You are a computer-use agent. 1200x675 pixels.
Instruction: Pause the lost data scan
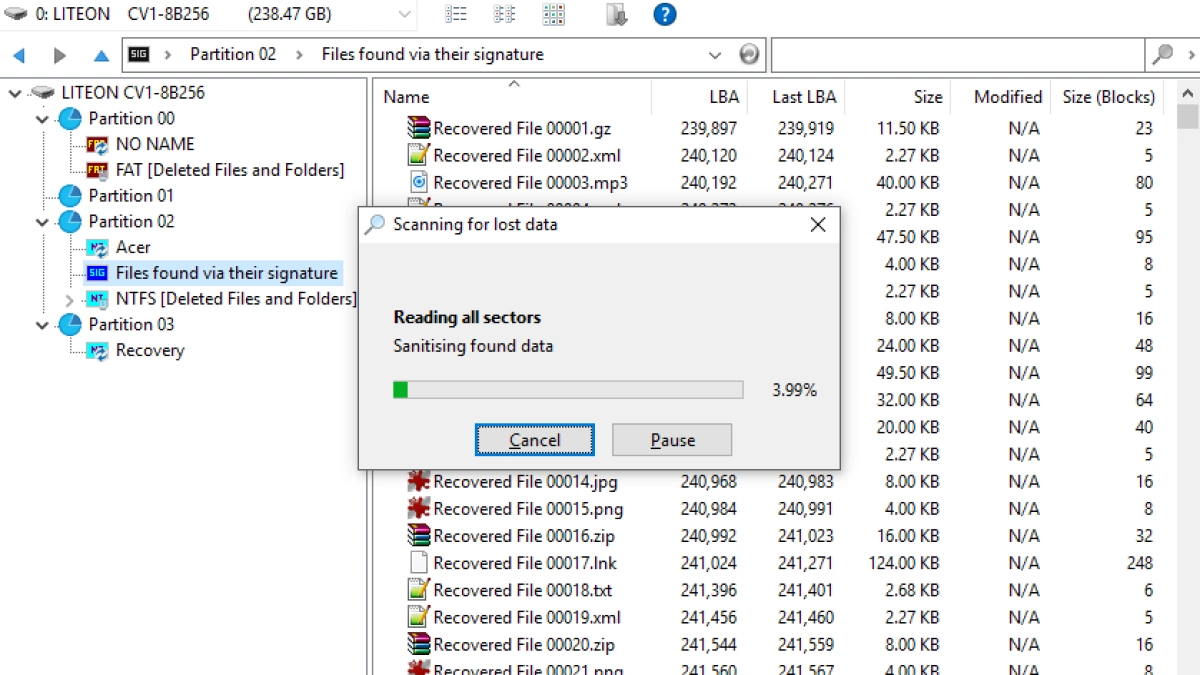[672, 440]
